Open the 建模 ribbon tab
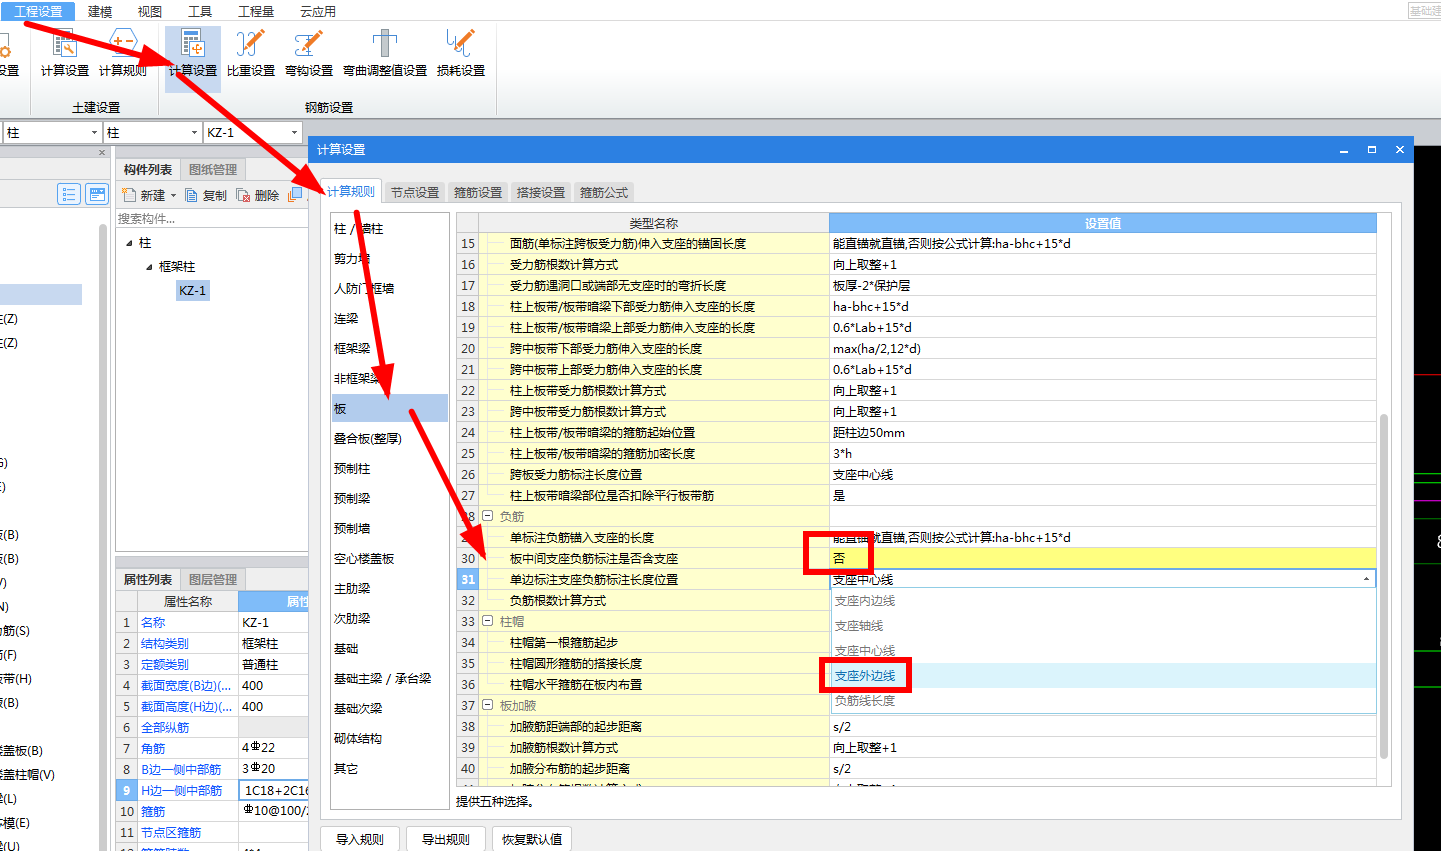 [100, 11]
